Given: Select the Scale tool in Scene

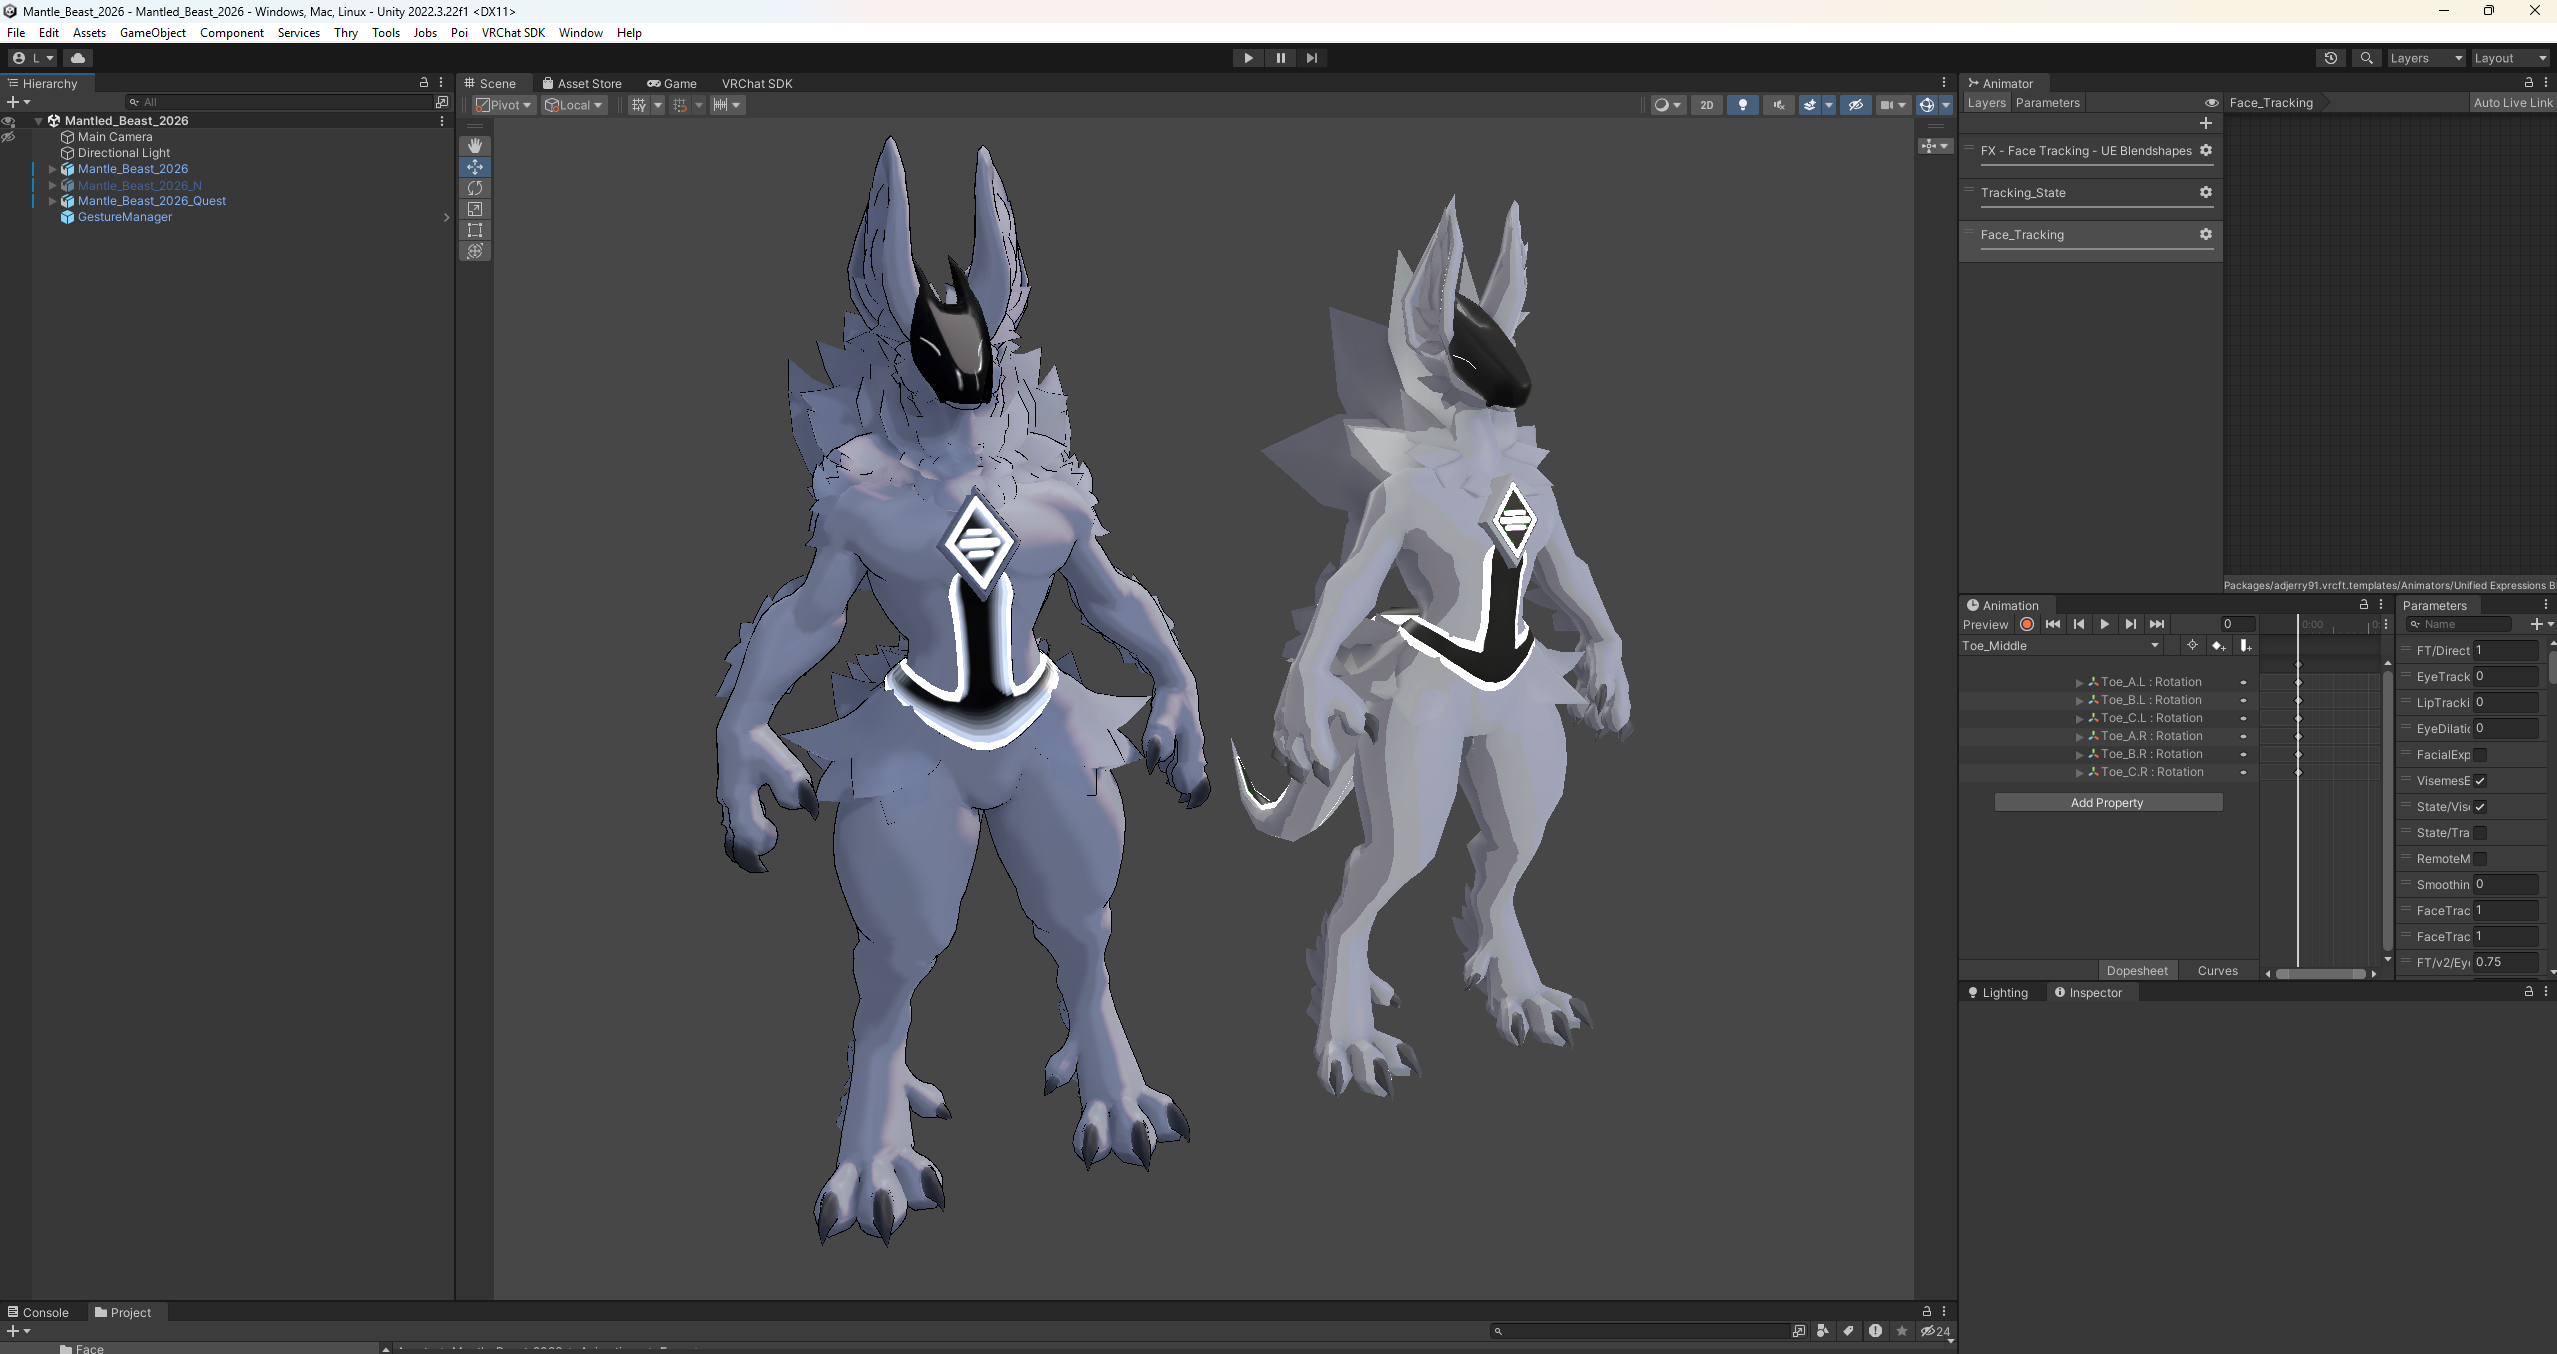Looking at the screenshot, I should tap(475, 209).
